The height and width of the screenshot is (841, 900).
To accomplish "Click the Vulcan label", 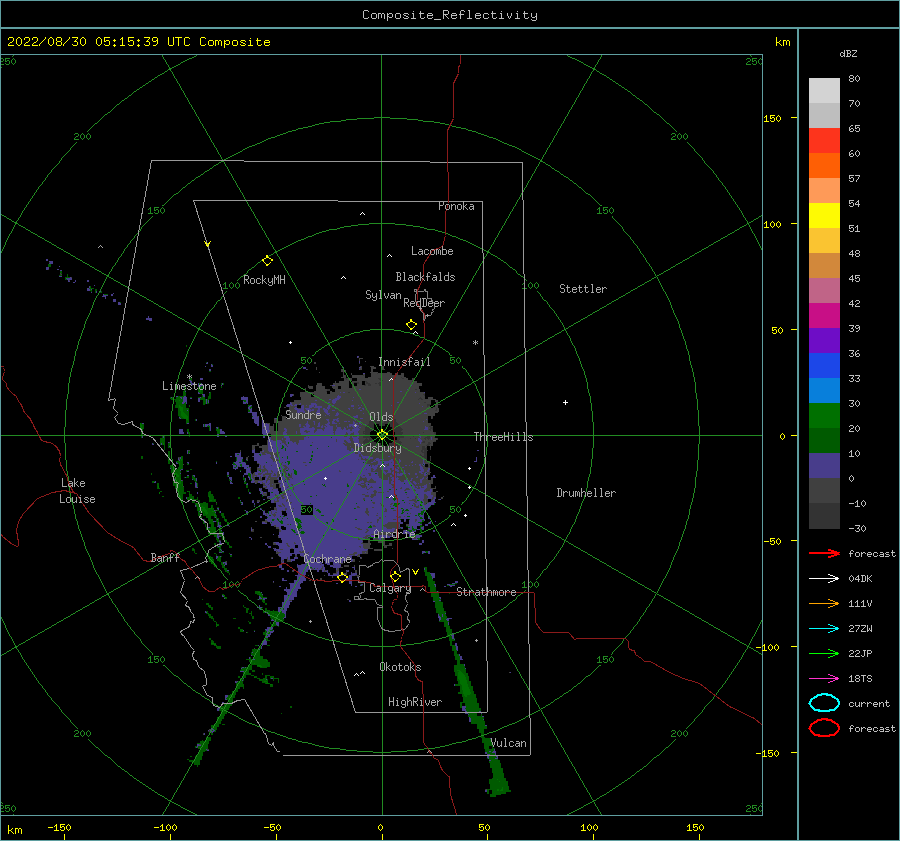I will pos(508,743).
